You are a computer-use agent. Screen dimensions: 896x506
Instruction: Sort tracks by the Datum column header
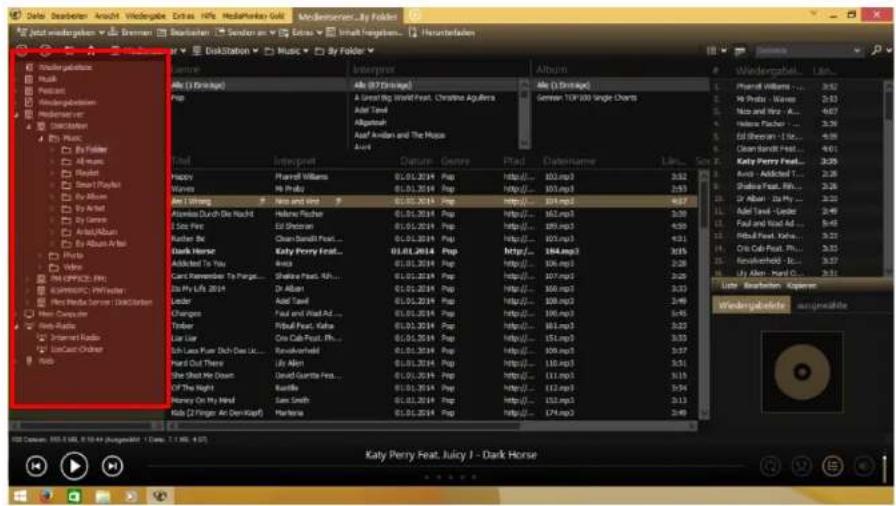click(x=415, y=162)
